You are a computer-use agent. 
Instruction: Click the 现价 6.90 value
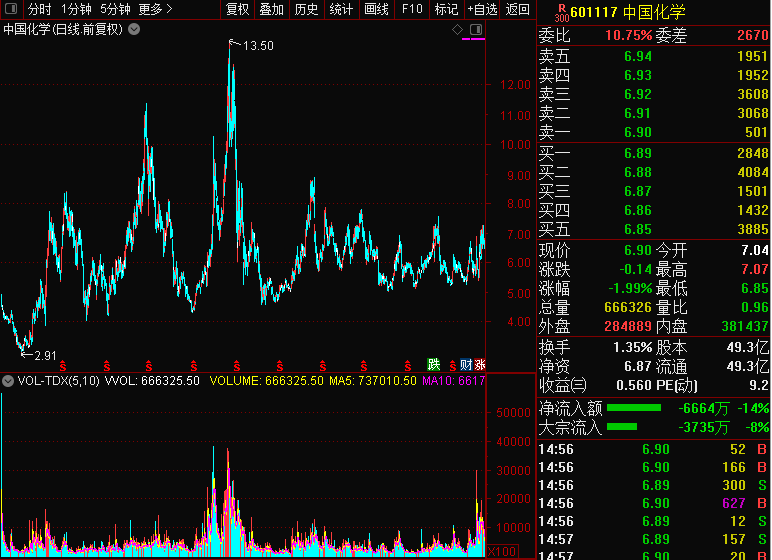coord(638,250)
